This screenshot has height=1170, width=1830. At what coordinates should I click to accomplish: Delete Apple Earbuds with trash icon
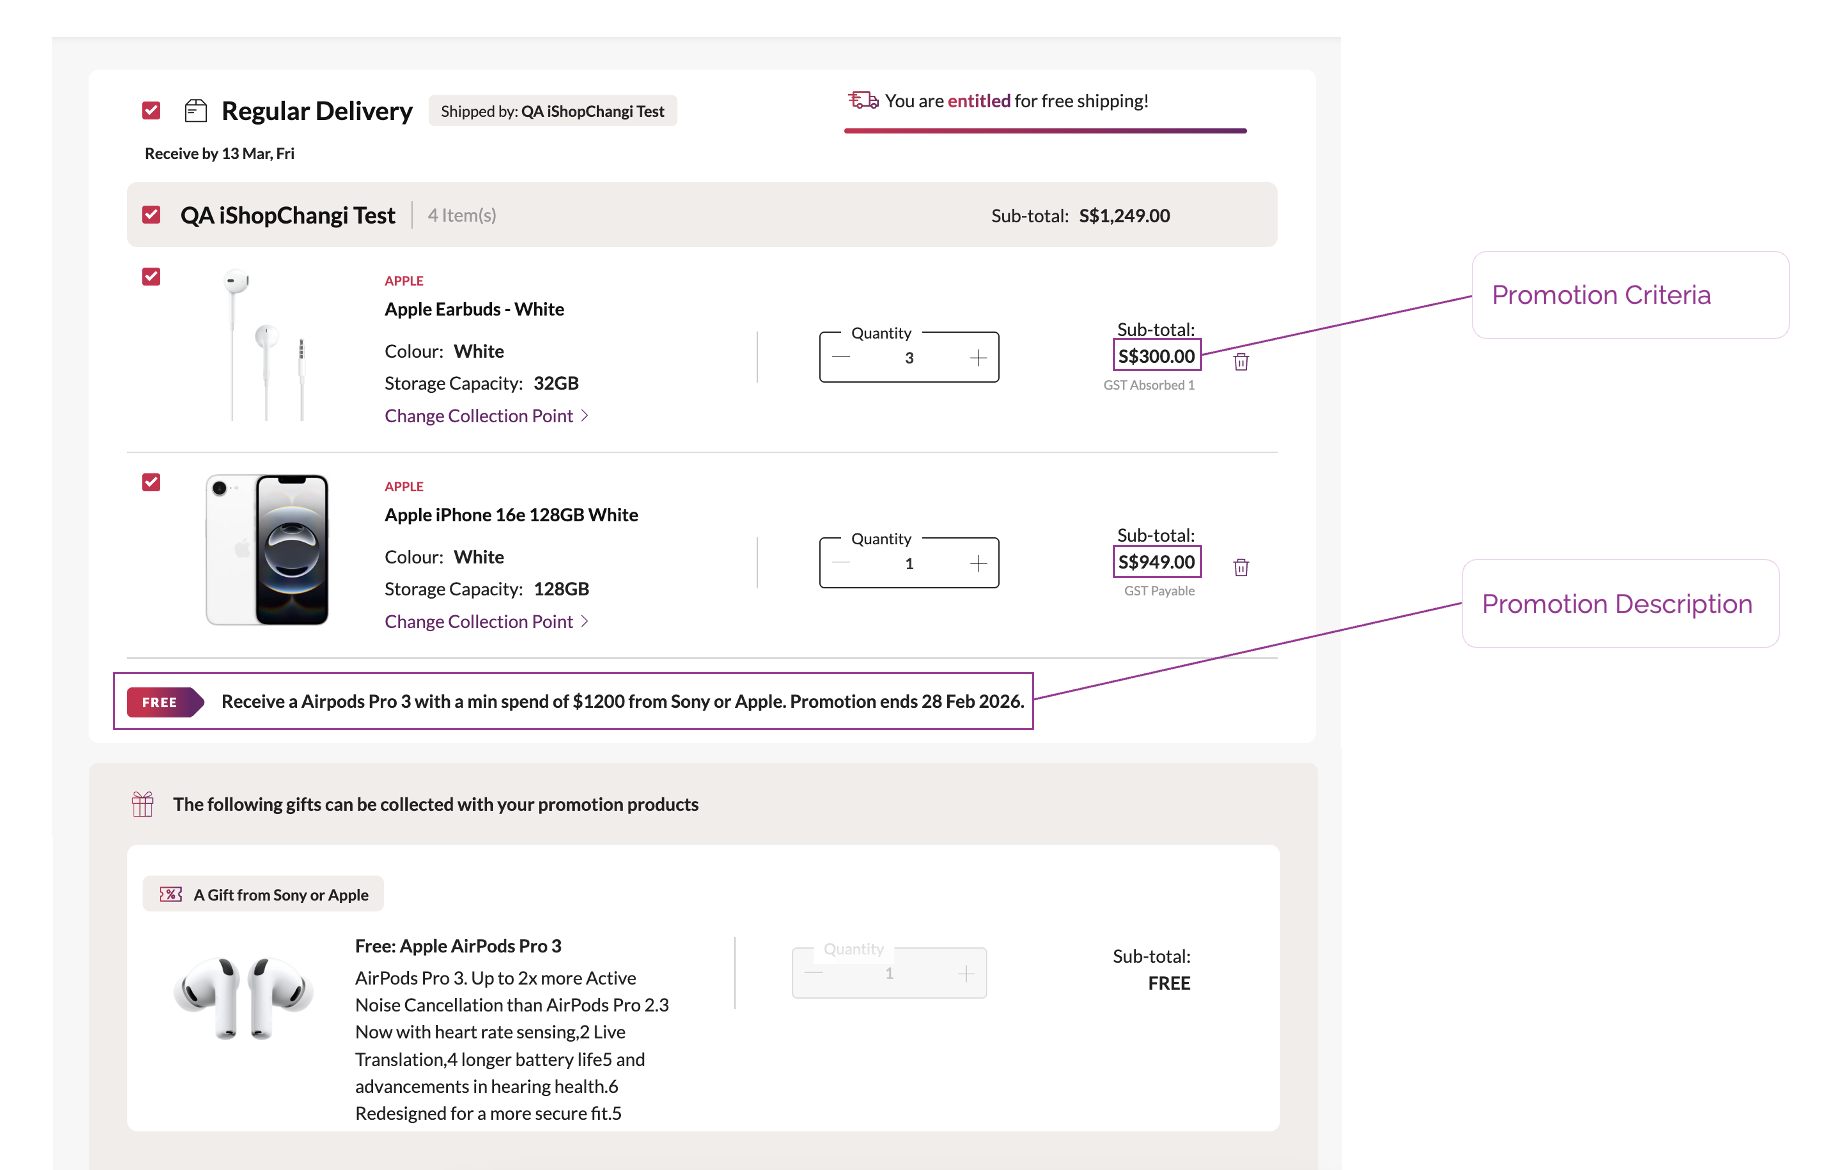pyautogui.click(x=1241, y=362)
